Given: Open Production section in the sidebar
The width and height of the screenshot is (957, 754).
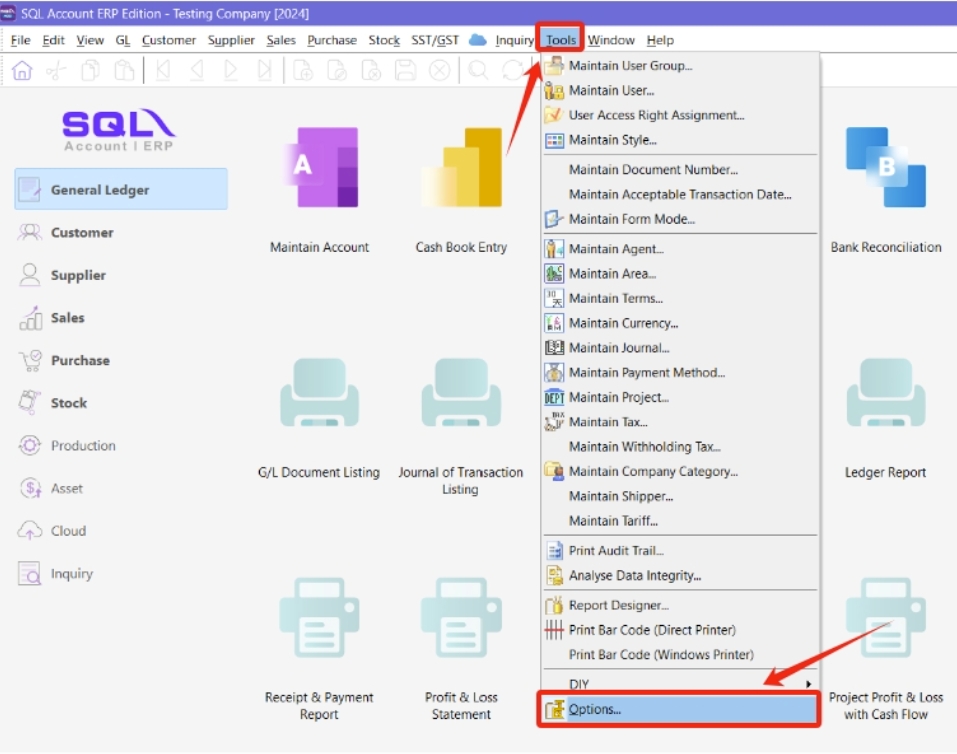Looking at the screenshot, I should (x=83, y=446).
